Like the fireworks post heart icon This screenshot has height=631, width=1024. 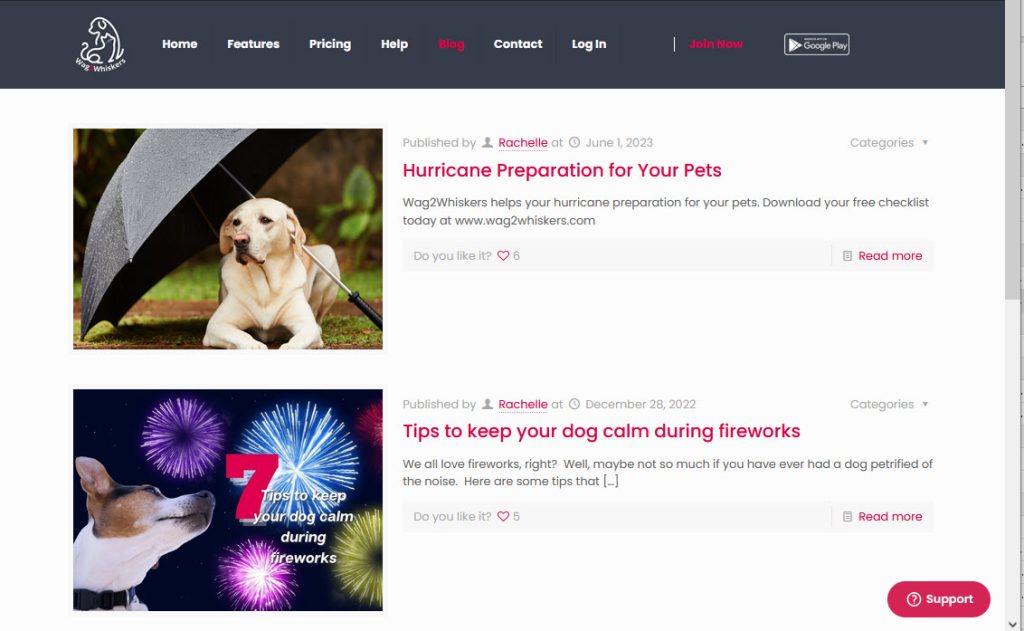(503, 516)
